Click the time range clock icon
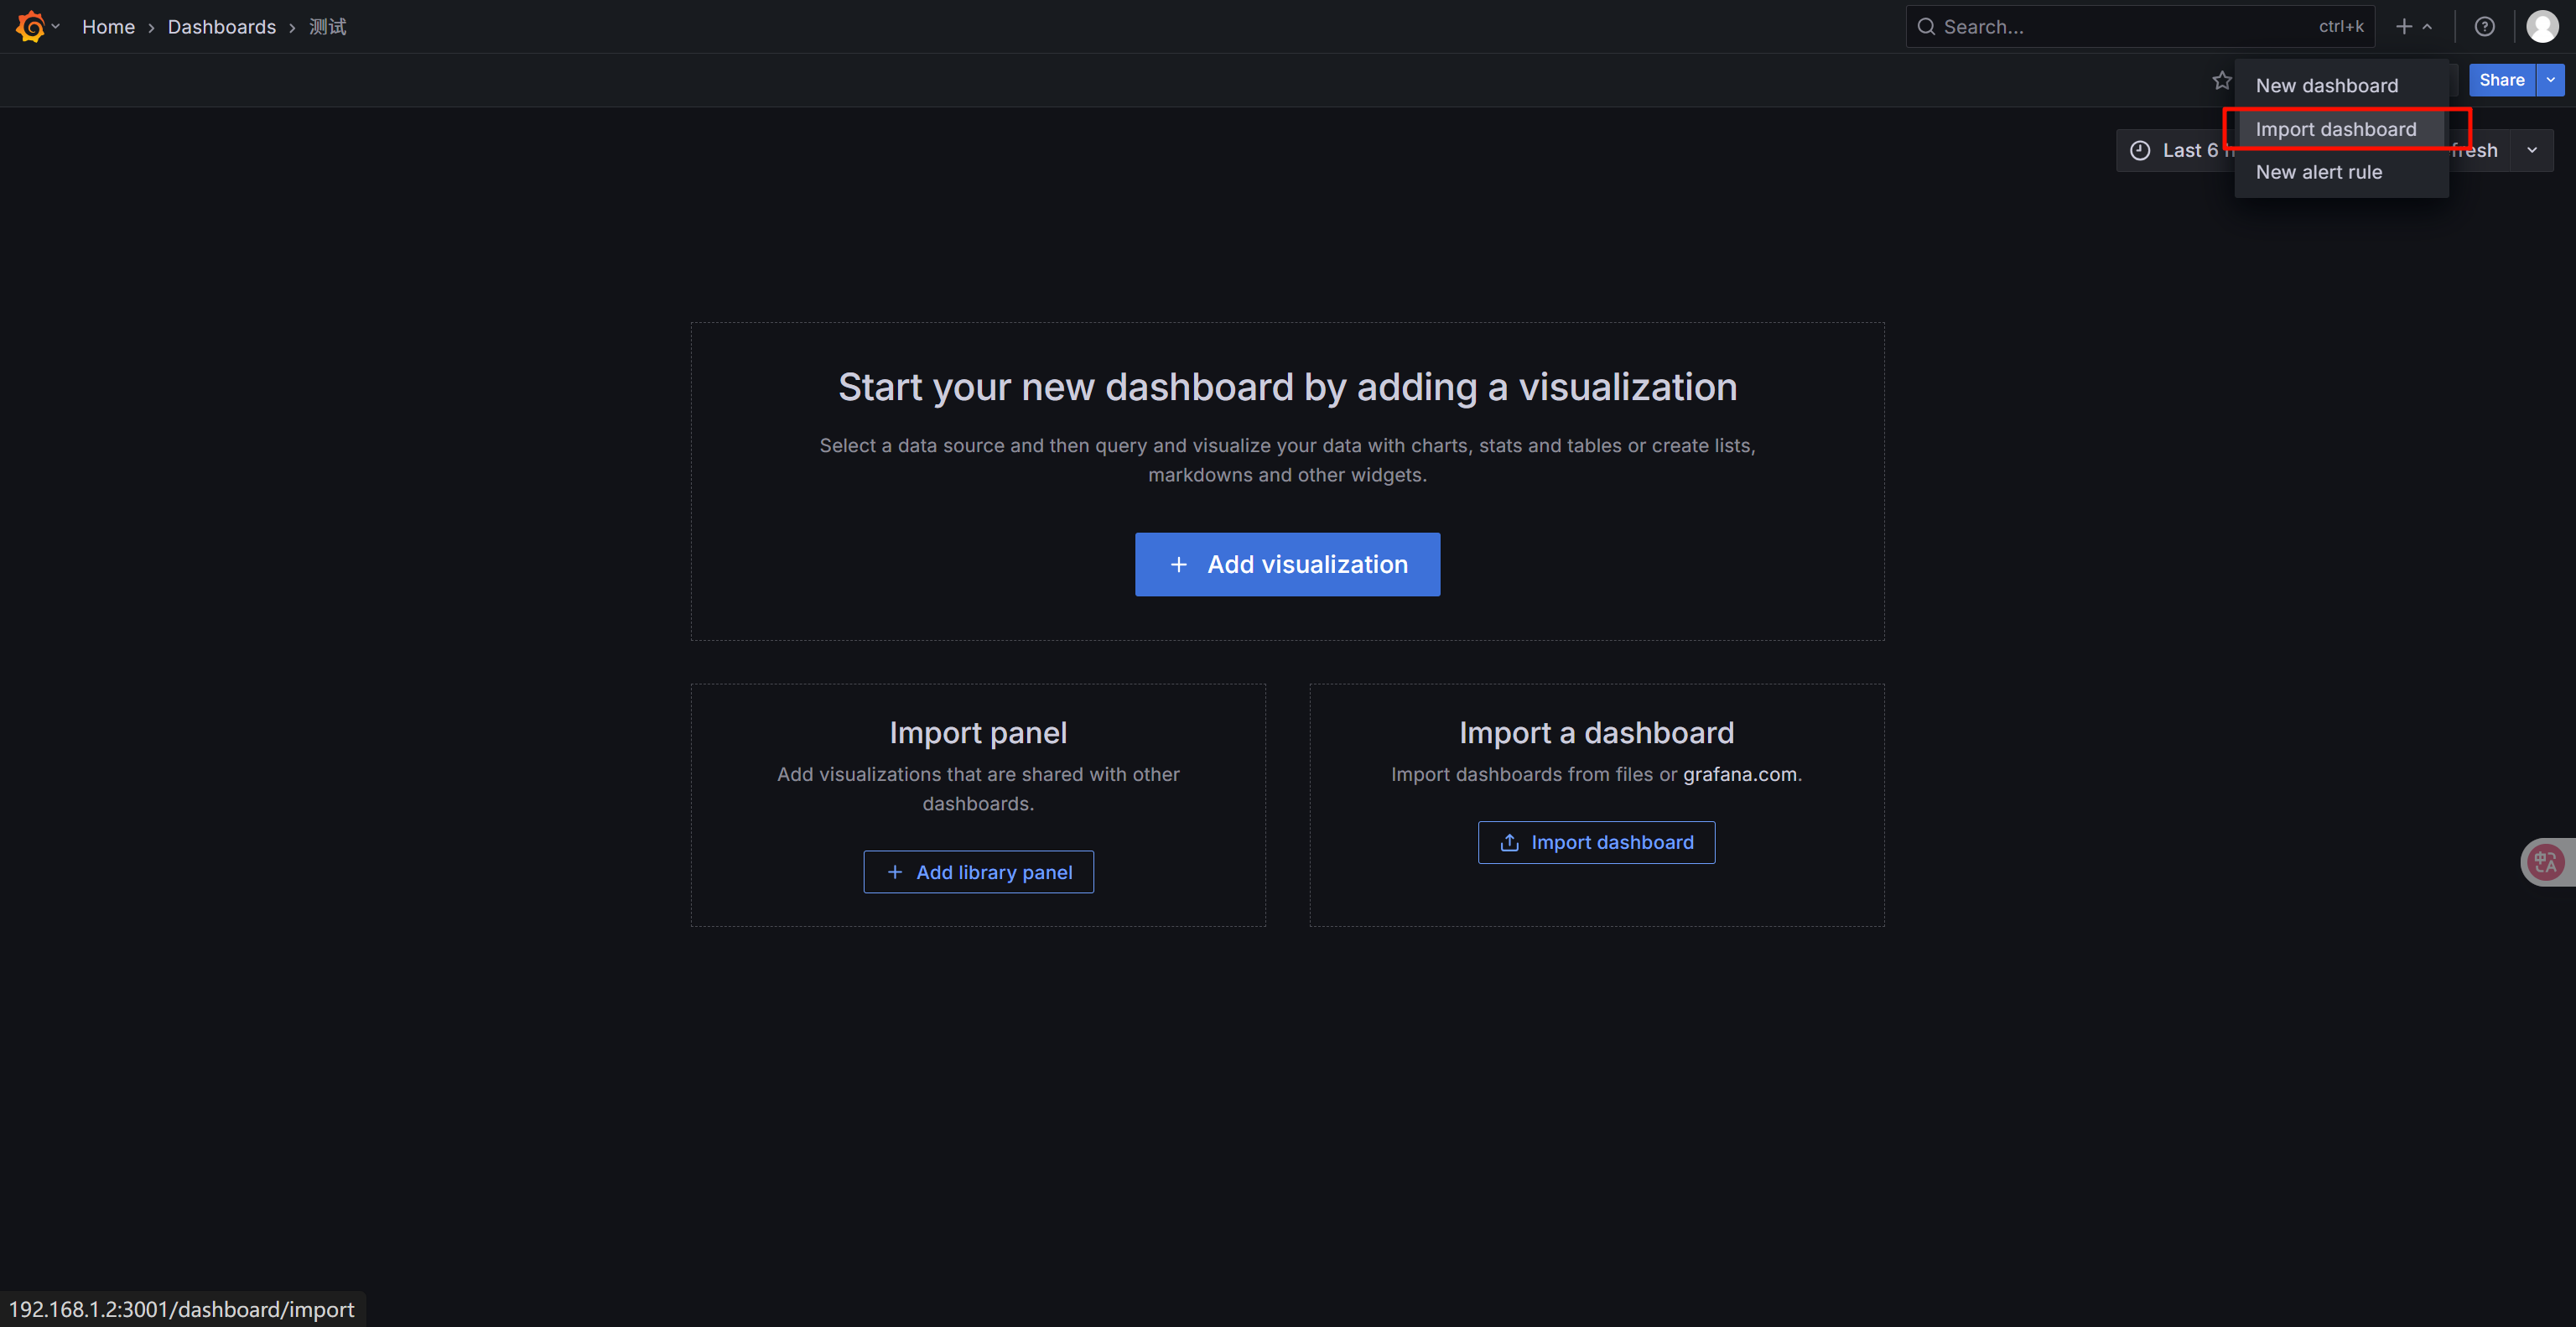The image size is (2576, 1327). click(x=2139, y=150)
